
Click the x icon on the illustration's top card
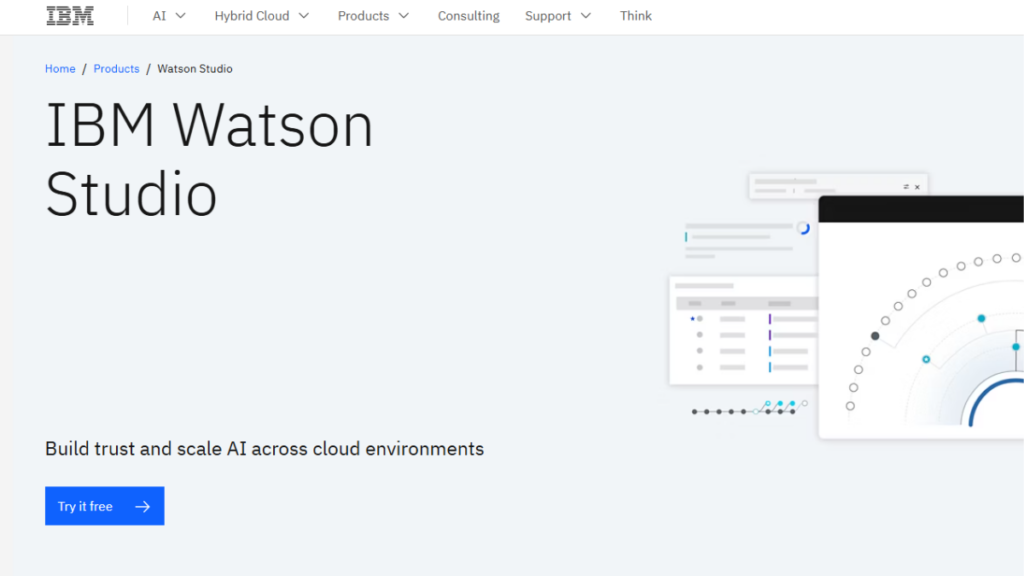point(917,187)
